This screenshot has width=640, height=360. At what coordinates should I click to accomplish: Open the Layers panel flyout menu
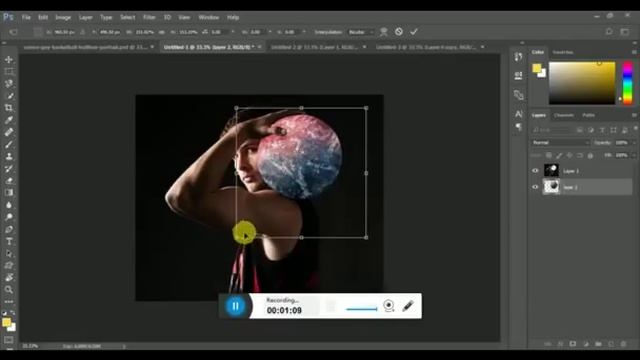634,116
